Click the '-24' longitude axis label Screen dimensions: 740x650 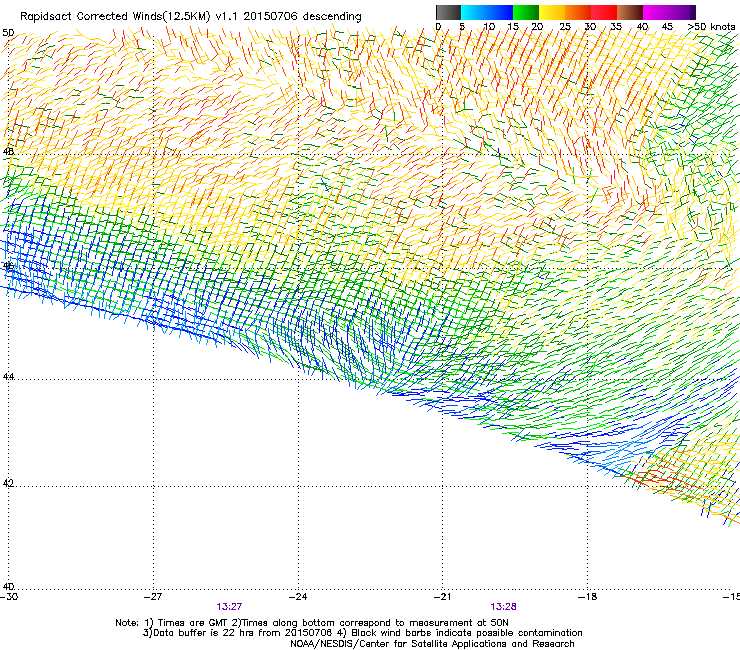(298, 596)
